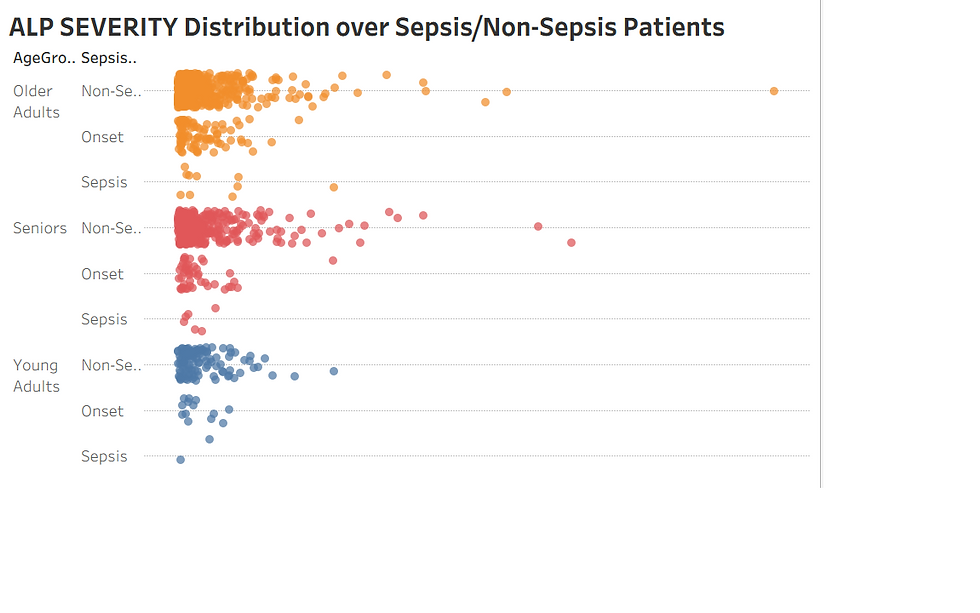Select the Non-Se.. label under Young Adults
Viewport: 980px width, 613px height.
point(111,365)
